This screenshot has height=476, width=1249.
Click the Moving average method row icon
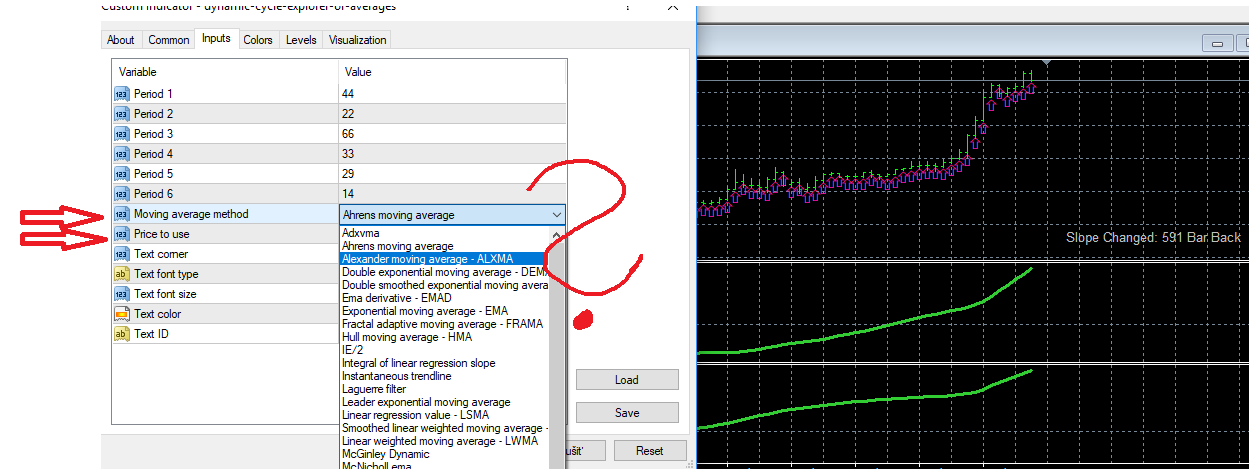tap(121, 214)
